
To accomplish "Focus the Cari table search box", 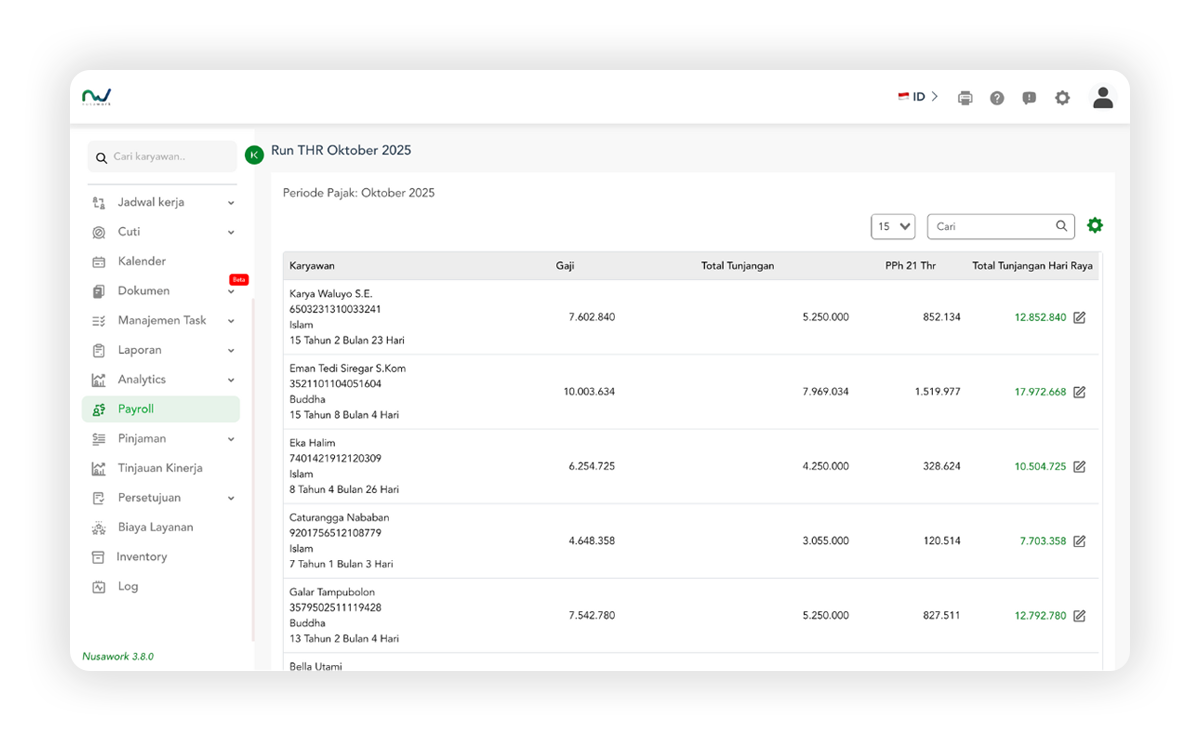I will tap(992, 227).
